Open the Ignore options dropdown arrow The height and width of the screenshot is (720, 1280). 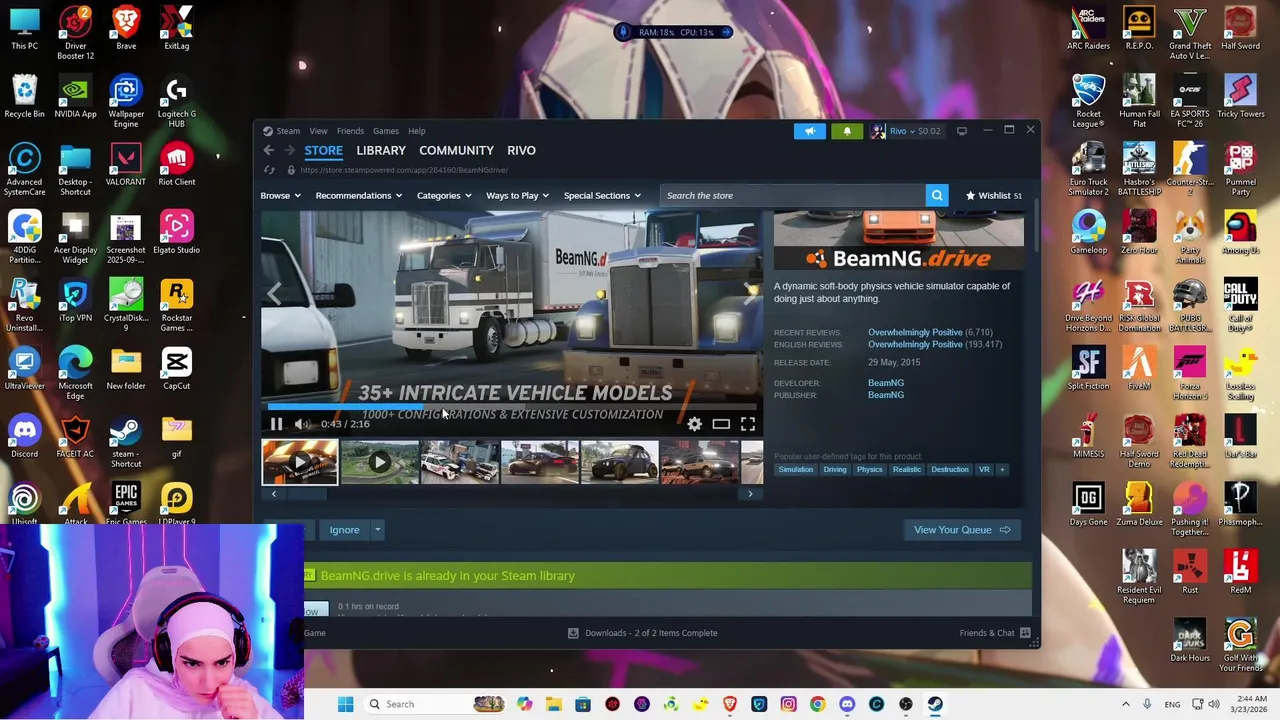pyautogui.click(x=377, y=530)
